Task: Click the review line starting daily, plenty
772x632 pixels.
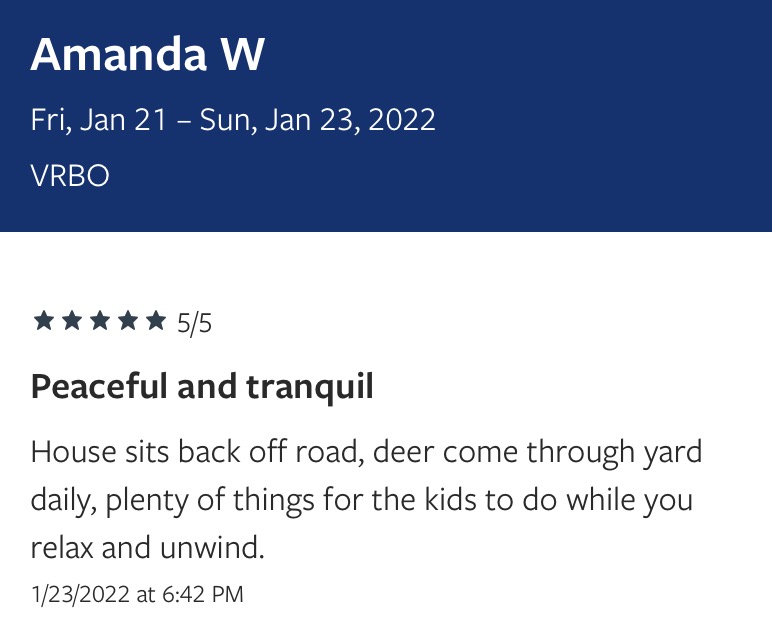Action: coord(362,499)
